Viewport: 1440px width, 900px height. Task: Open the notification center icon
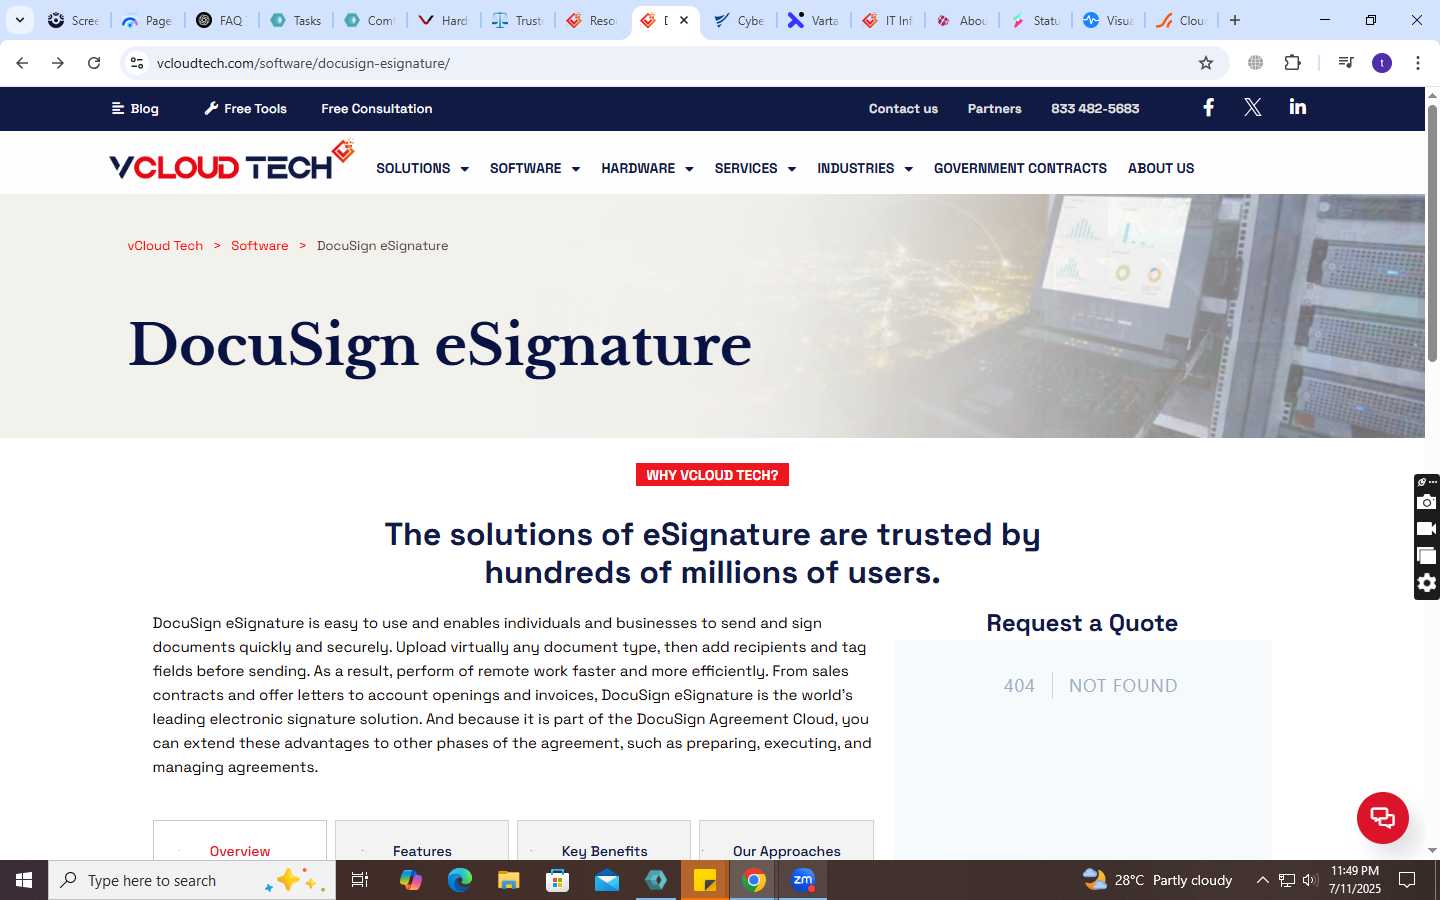(x=1407, y=880)
